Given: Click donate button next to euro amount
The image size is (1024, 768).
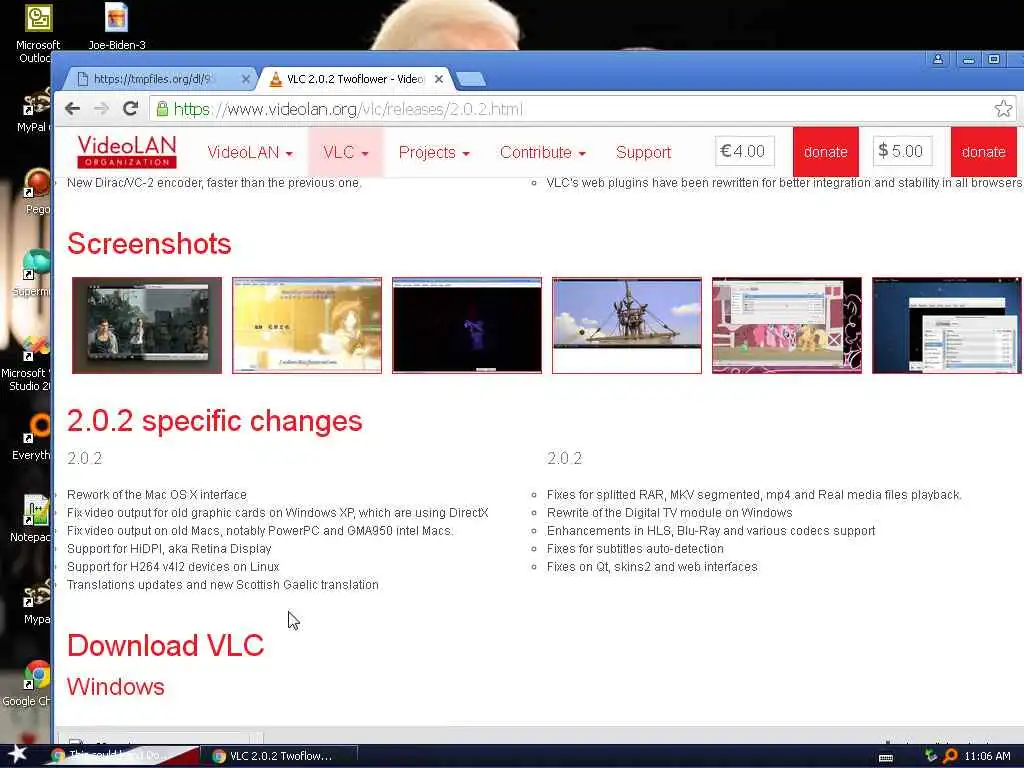Looking at the screenshot, I should tap(825, 152).
